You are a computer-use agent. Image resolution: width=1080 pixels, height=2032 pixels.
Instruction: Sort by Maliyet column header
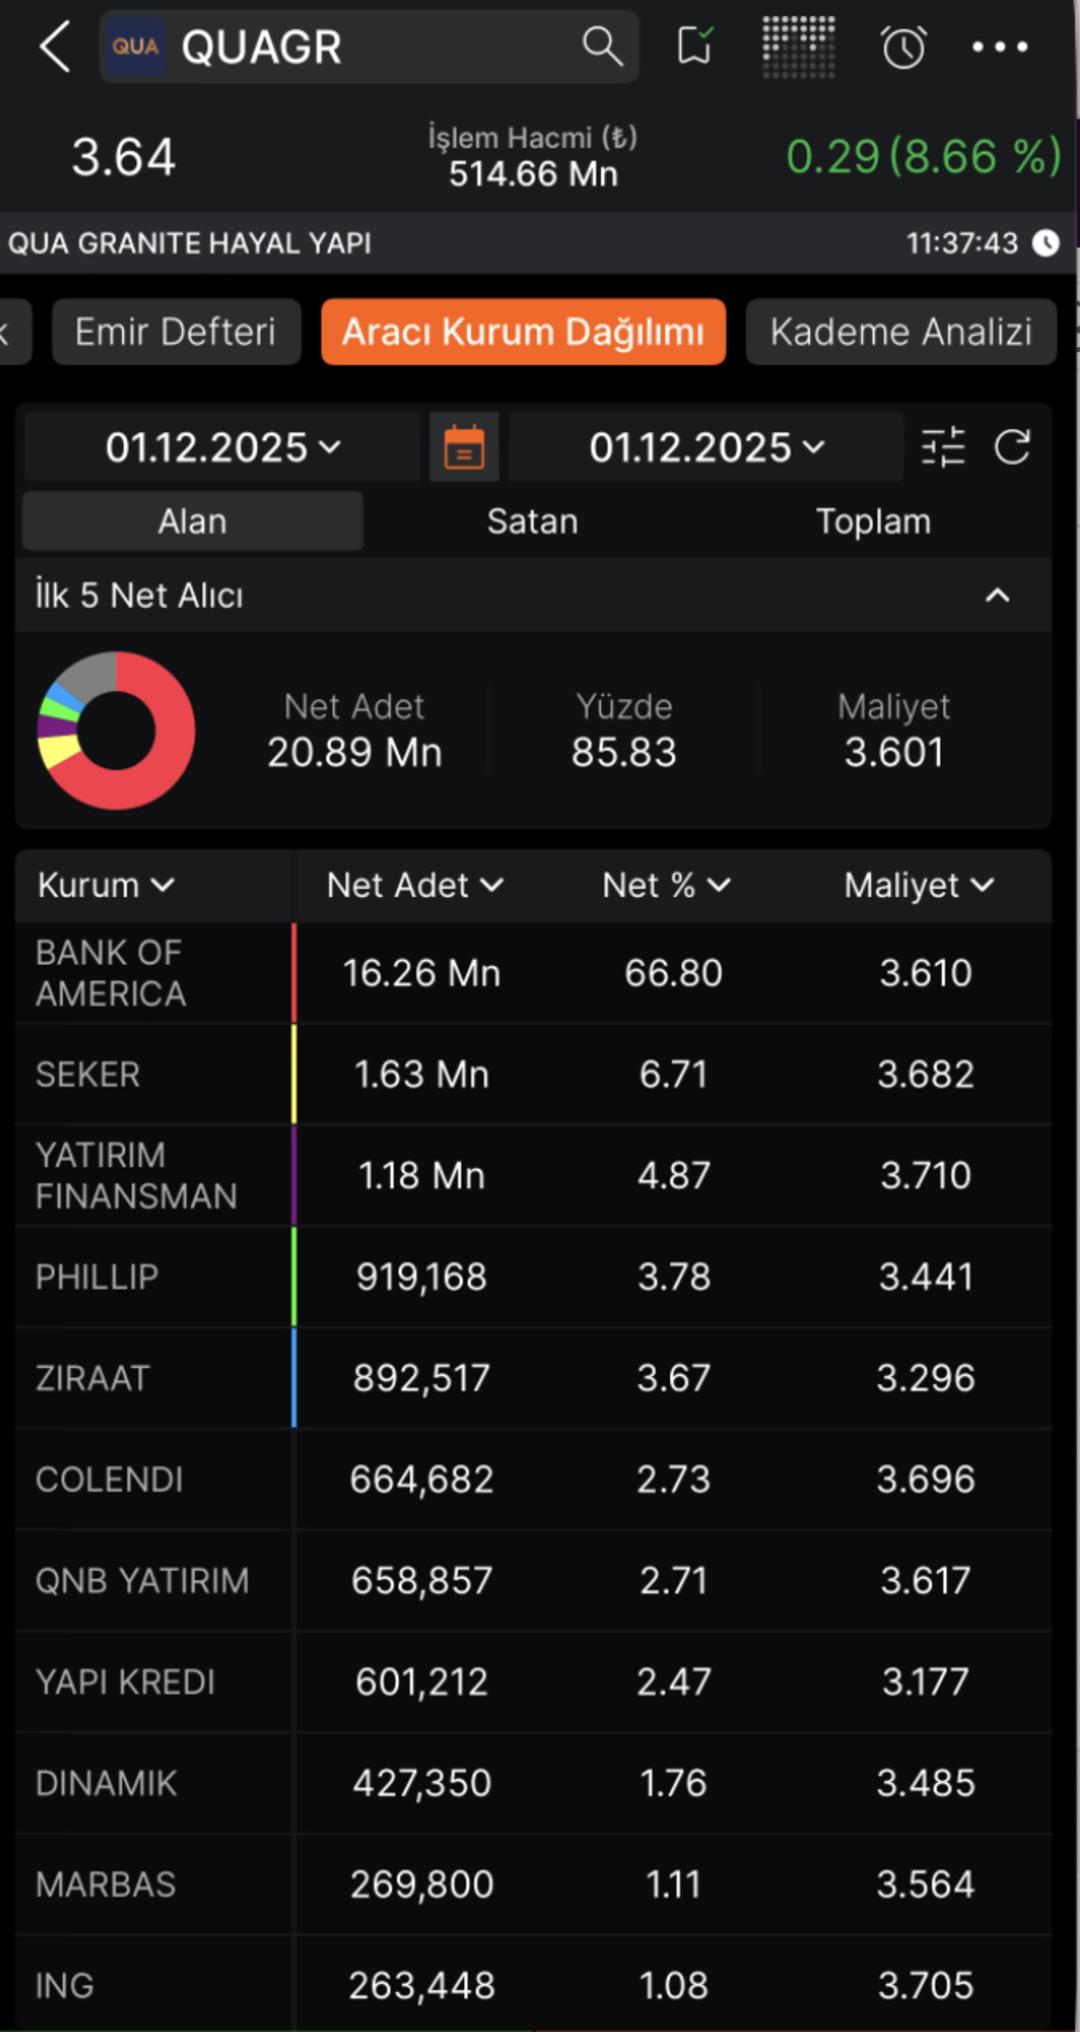pos(918,885)
